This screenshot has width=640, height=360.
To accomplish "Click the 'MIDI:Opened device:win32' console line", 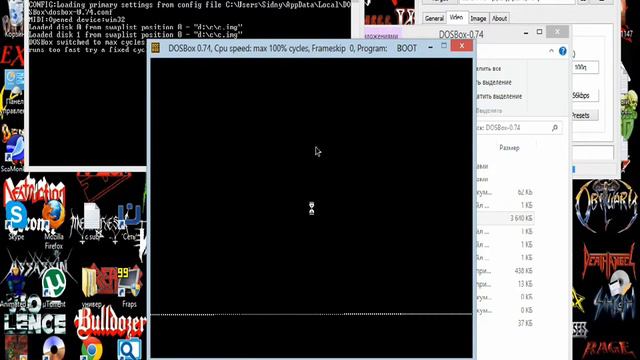I will [x=77, y=20].
